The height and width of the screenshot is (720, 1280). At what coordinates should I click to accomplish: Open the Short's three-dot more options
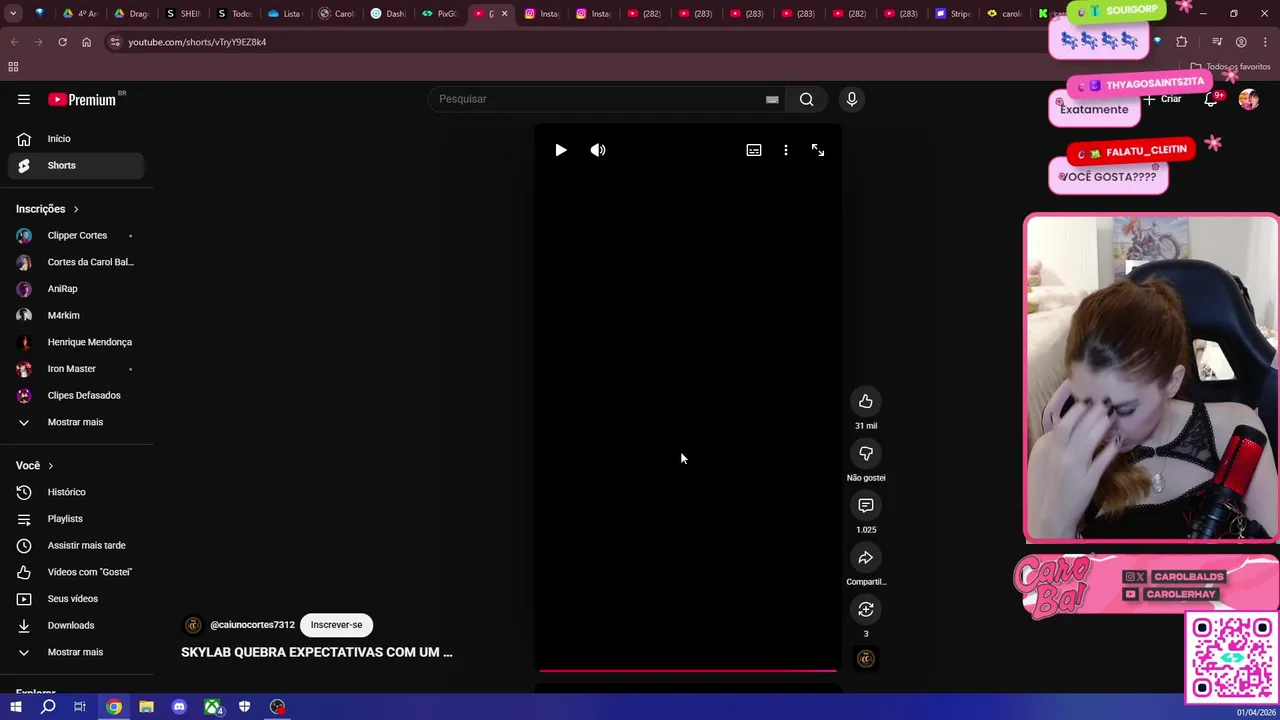pyautogui.click(x=786, y=150)
